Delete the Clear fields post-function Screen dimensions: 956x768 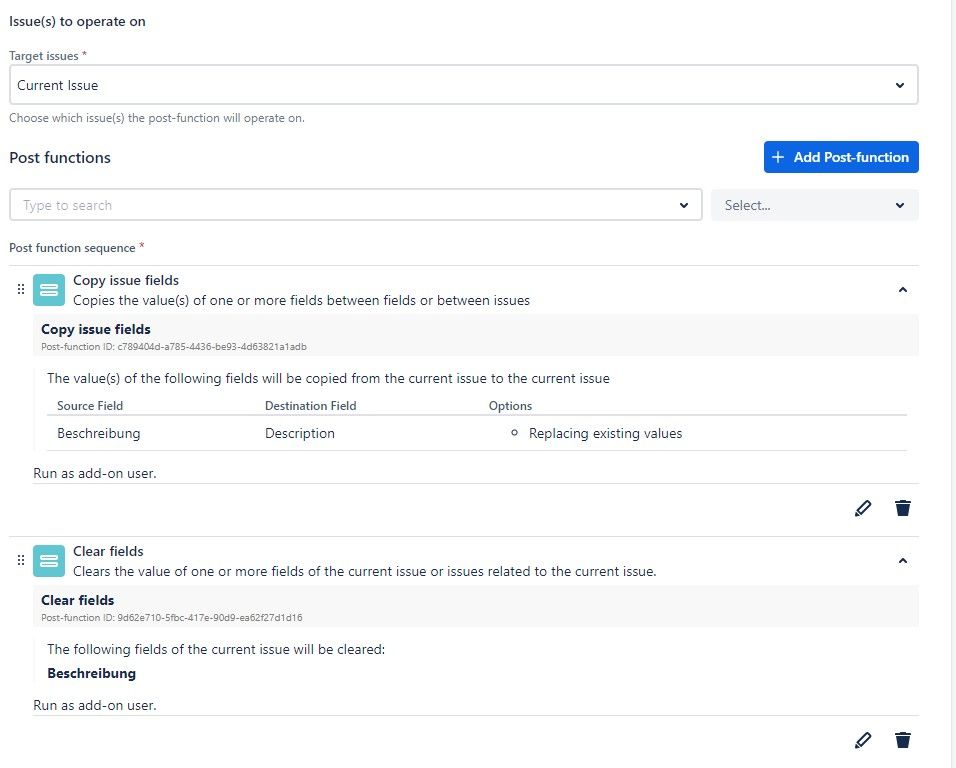[903, 740]
